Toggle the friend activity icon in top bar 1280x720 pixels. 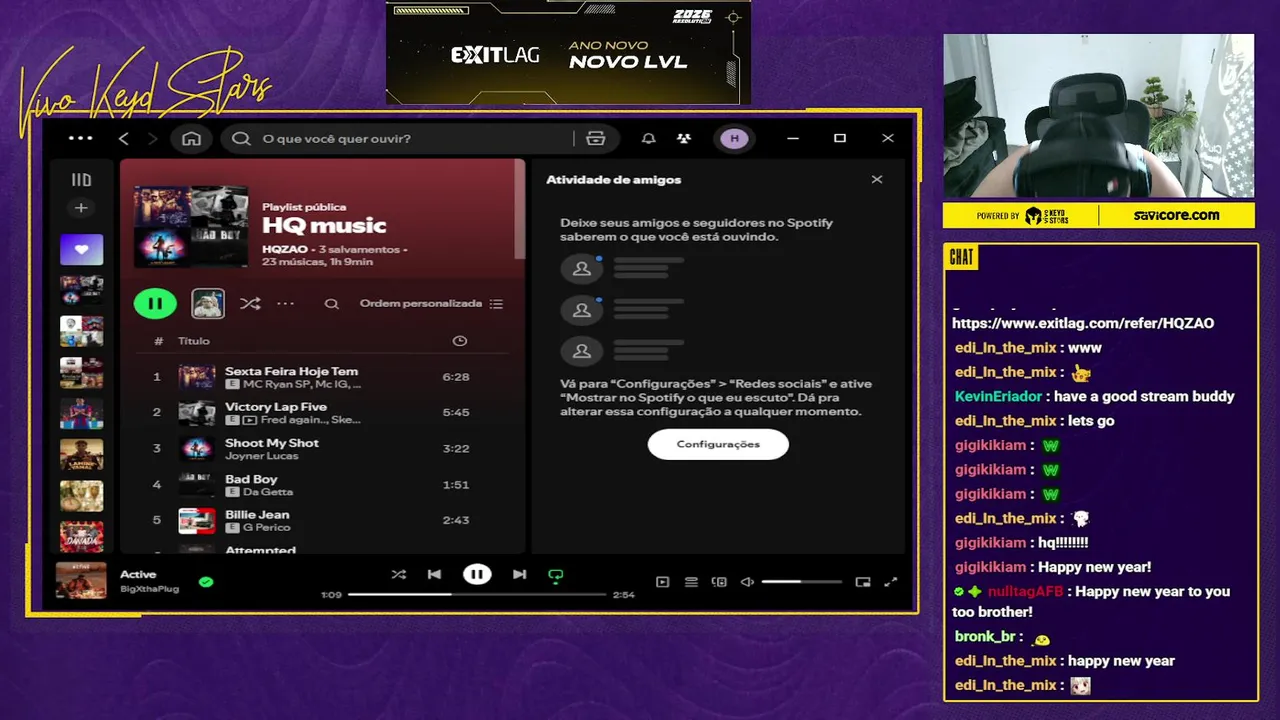[x=684, y=138]
